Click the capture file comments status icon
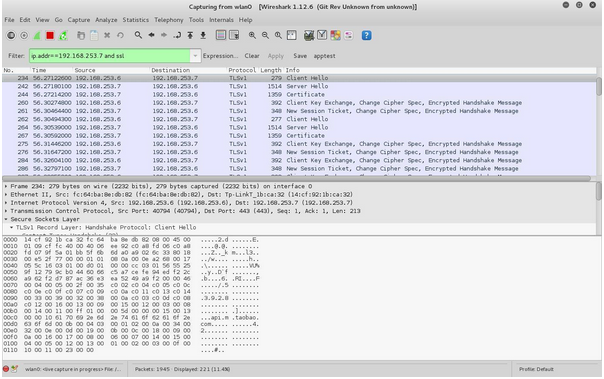 pos(15,369)
